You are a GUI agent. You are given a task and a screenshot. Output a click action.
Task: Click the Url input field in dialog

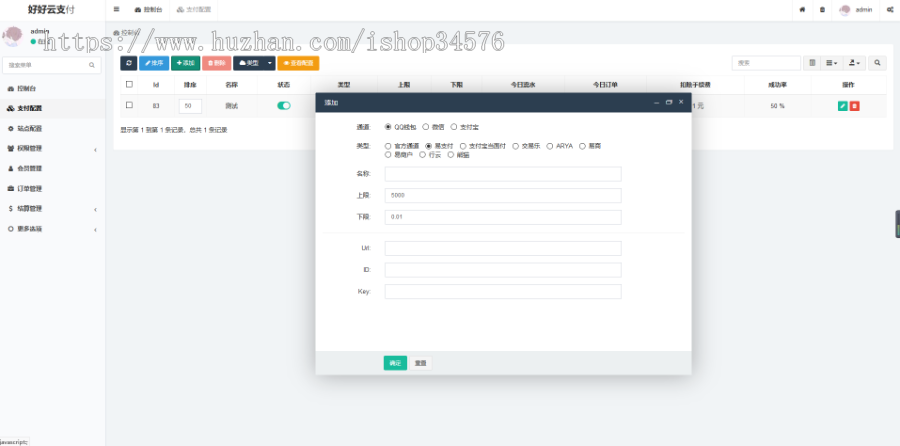pos(503,249)
